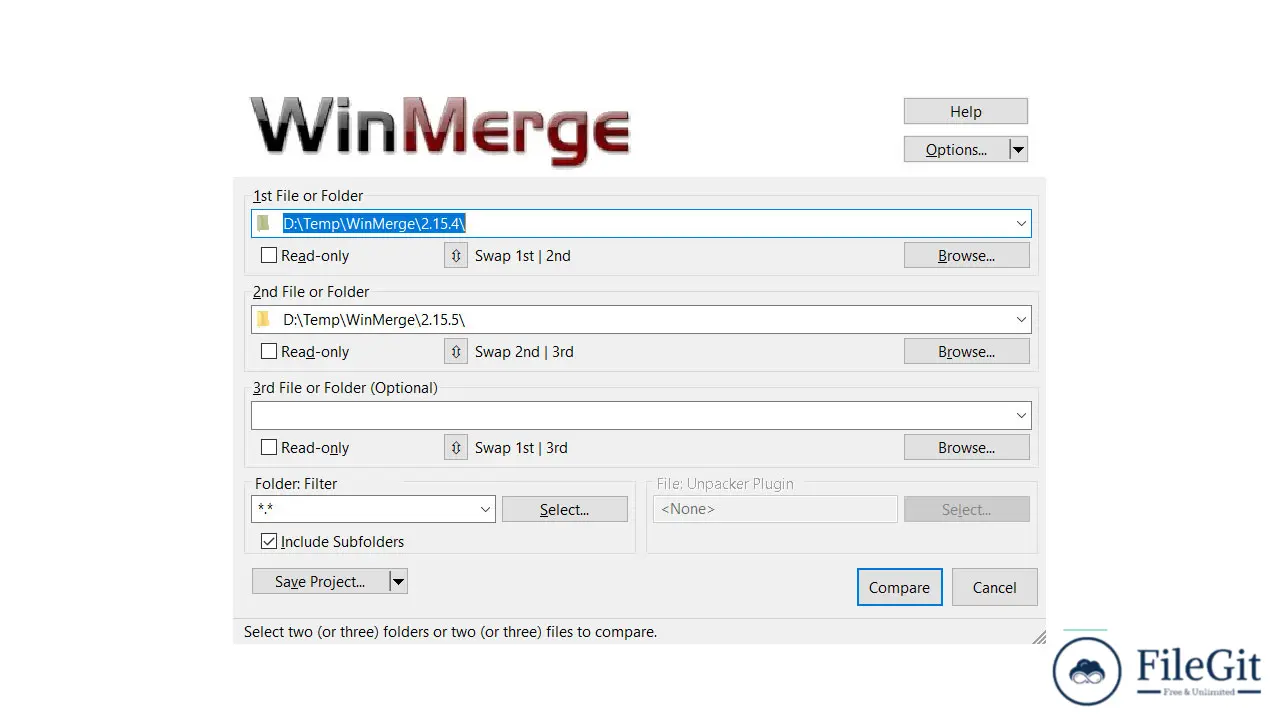Click the 2nd path field D:\Temp\WinMerge\2.15.5\
This screenshot has width=1280, height=720.
coord(641,320)
